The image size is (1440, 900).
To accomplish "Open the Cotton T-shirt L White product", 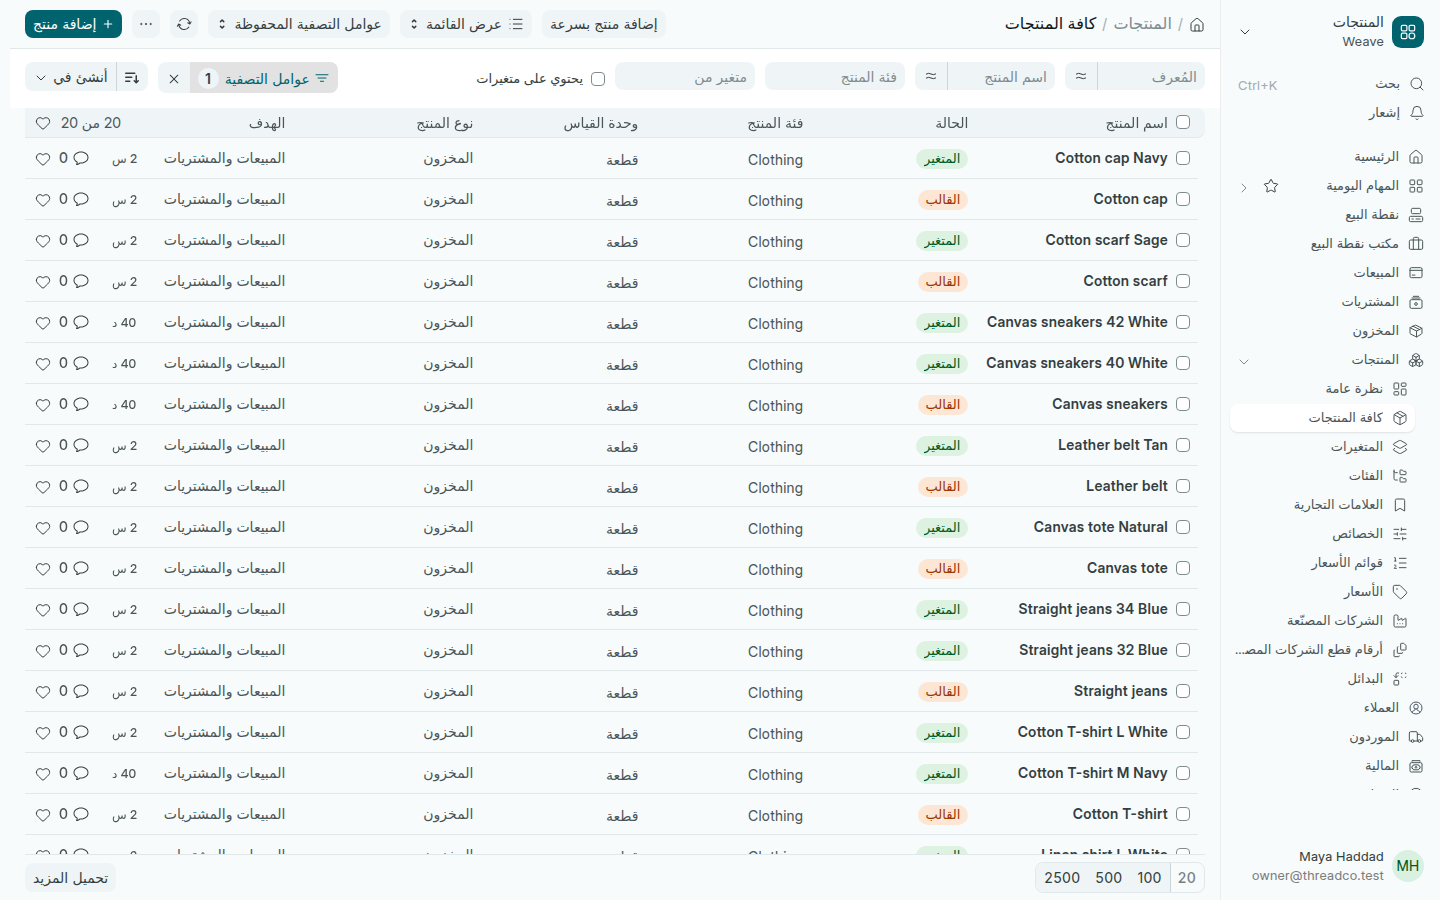I will coord(1093,732).
